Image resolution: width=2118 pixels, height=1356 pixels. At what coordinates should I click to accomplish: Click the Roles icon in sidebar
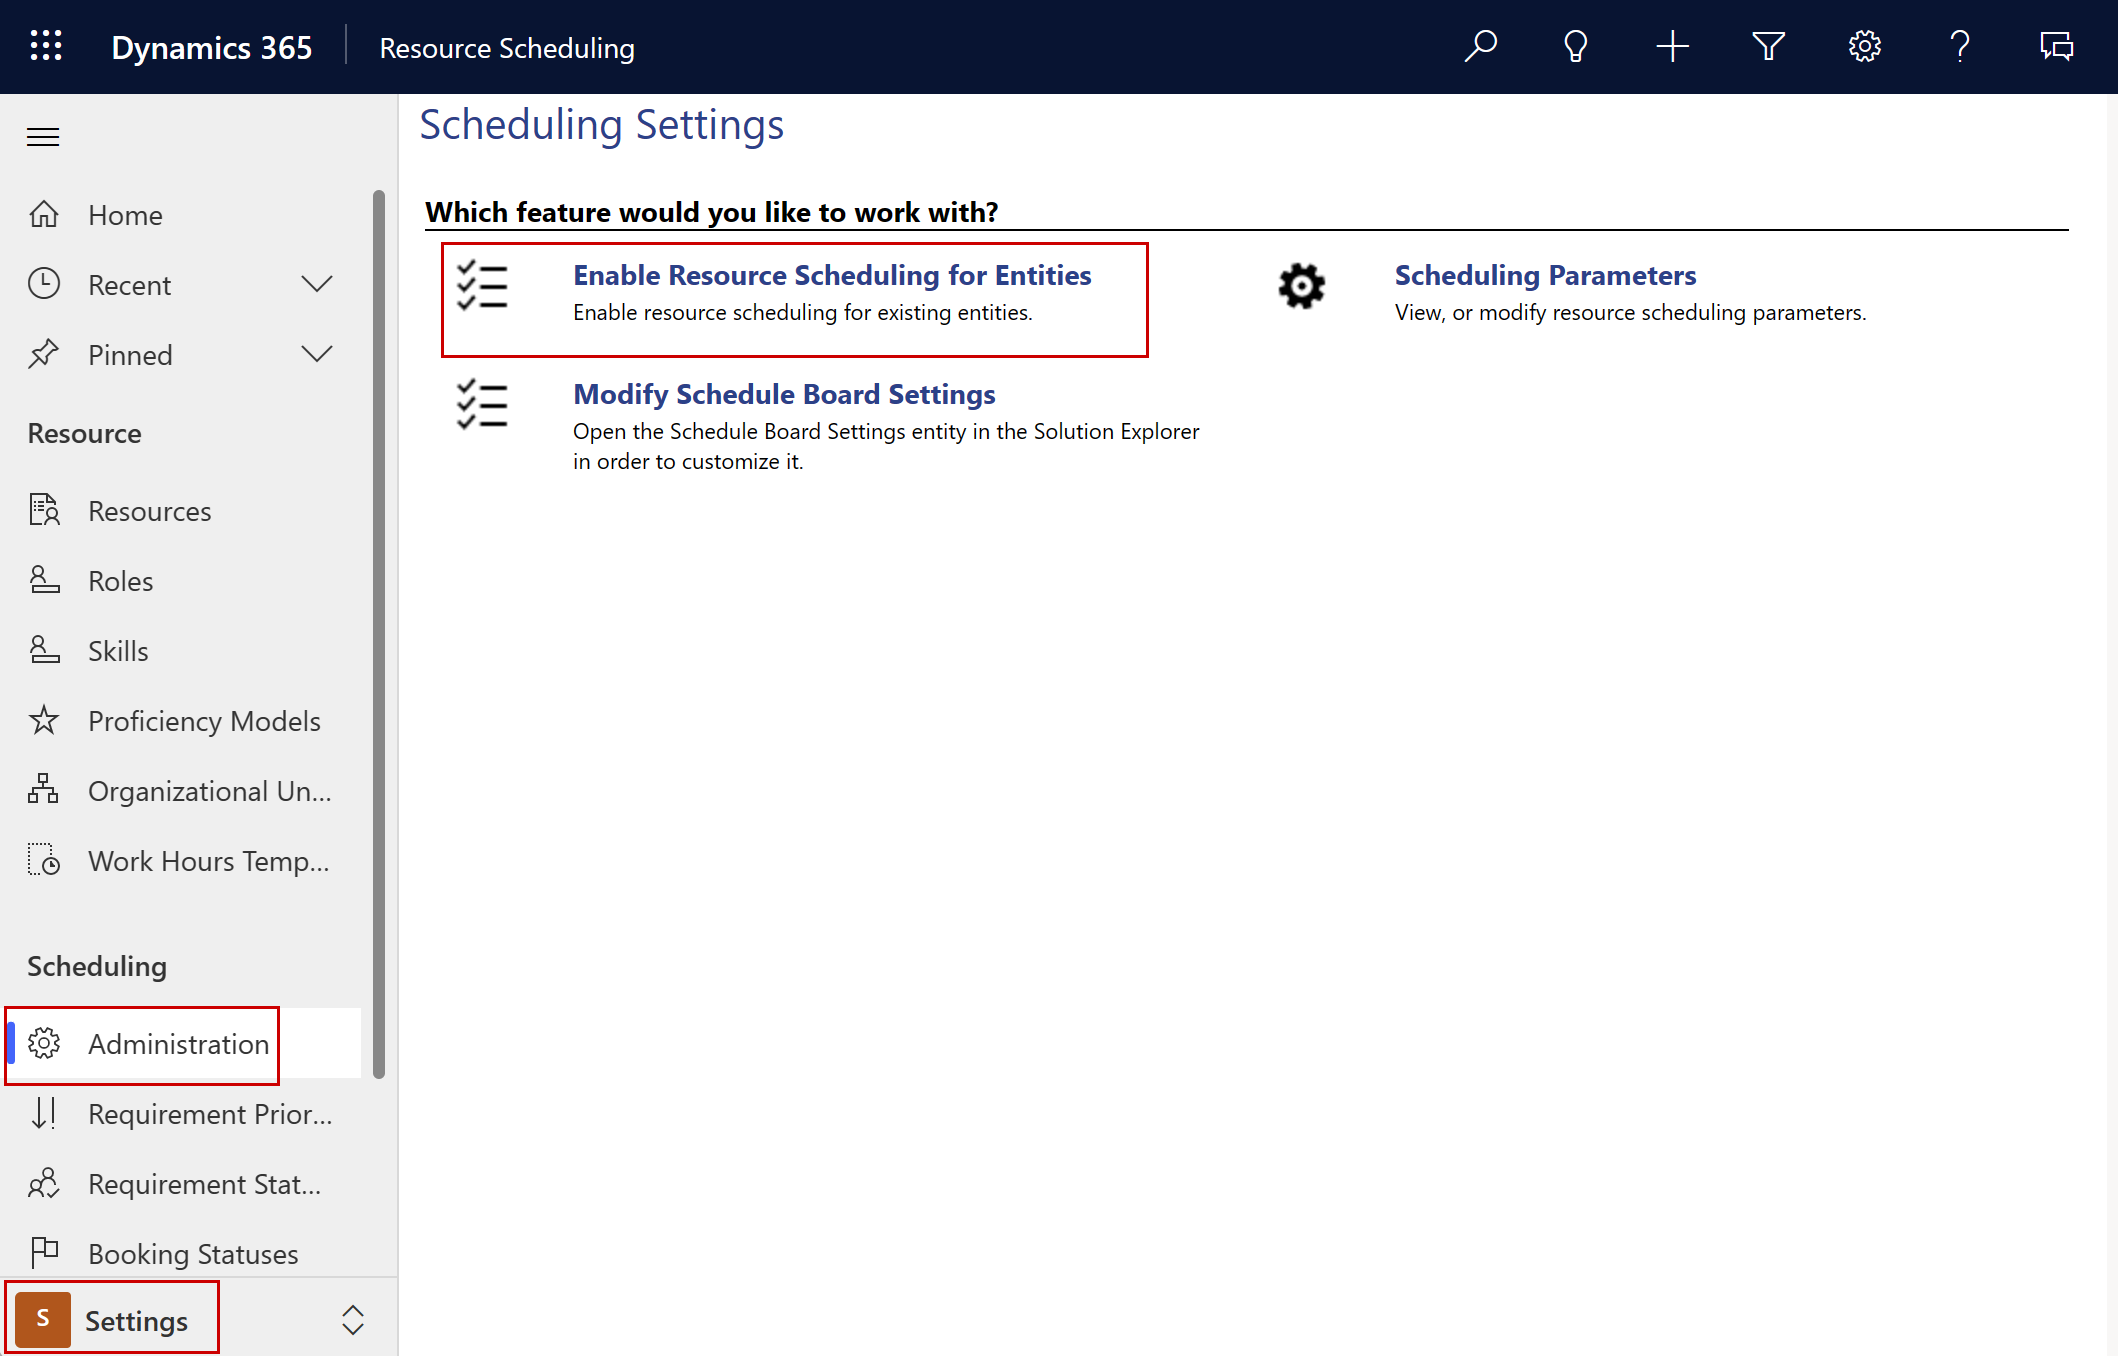(45, 579)
